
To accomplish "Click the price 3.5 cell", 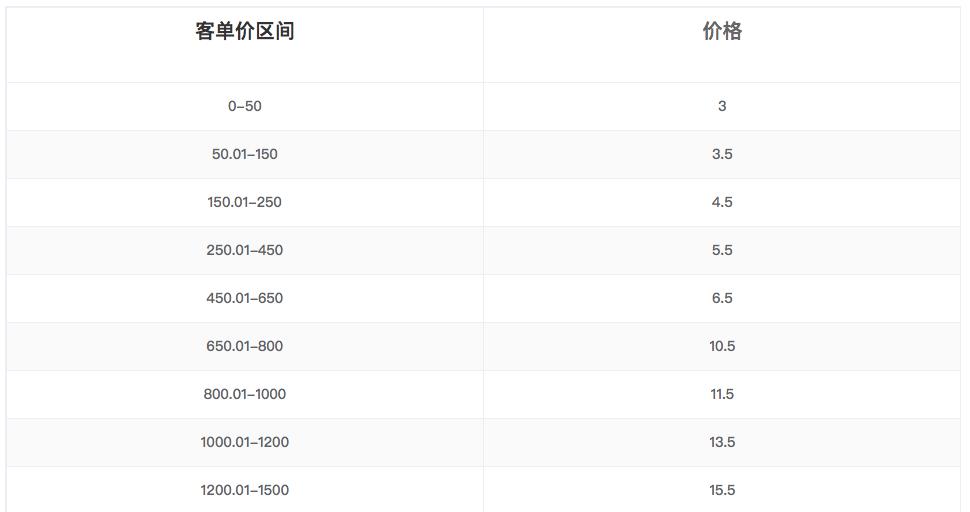I will point(722,154).
